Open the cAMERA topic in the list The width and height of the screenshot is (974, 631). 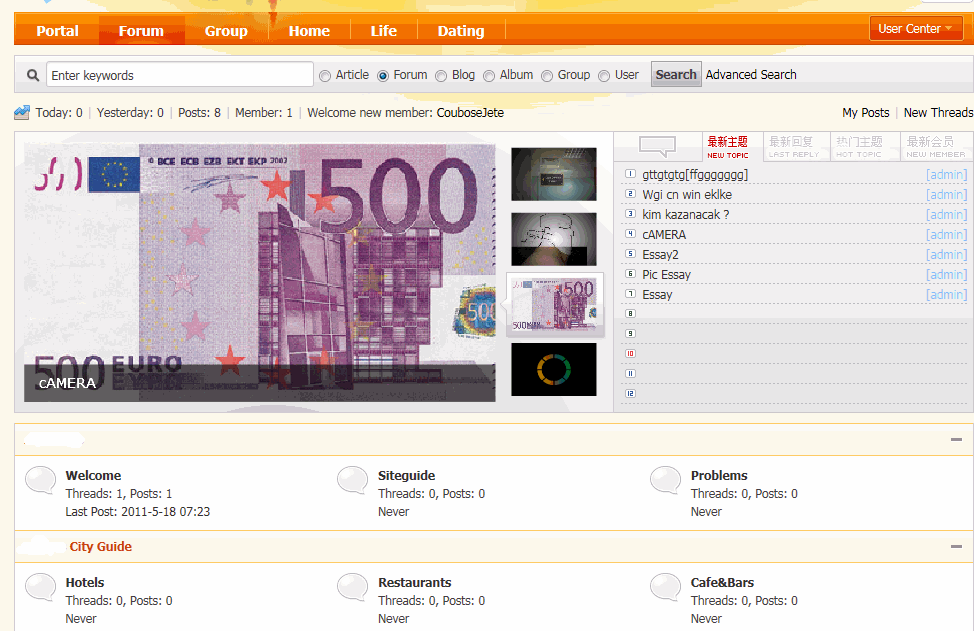664,235
